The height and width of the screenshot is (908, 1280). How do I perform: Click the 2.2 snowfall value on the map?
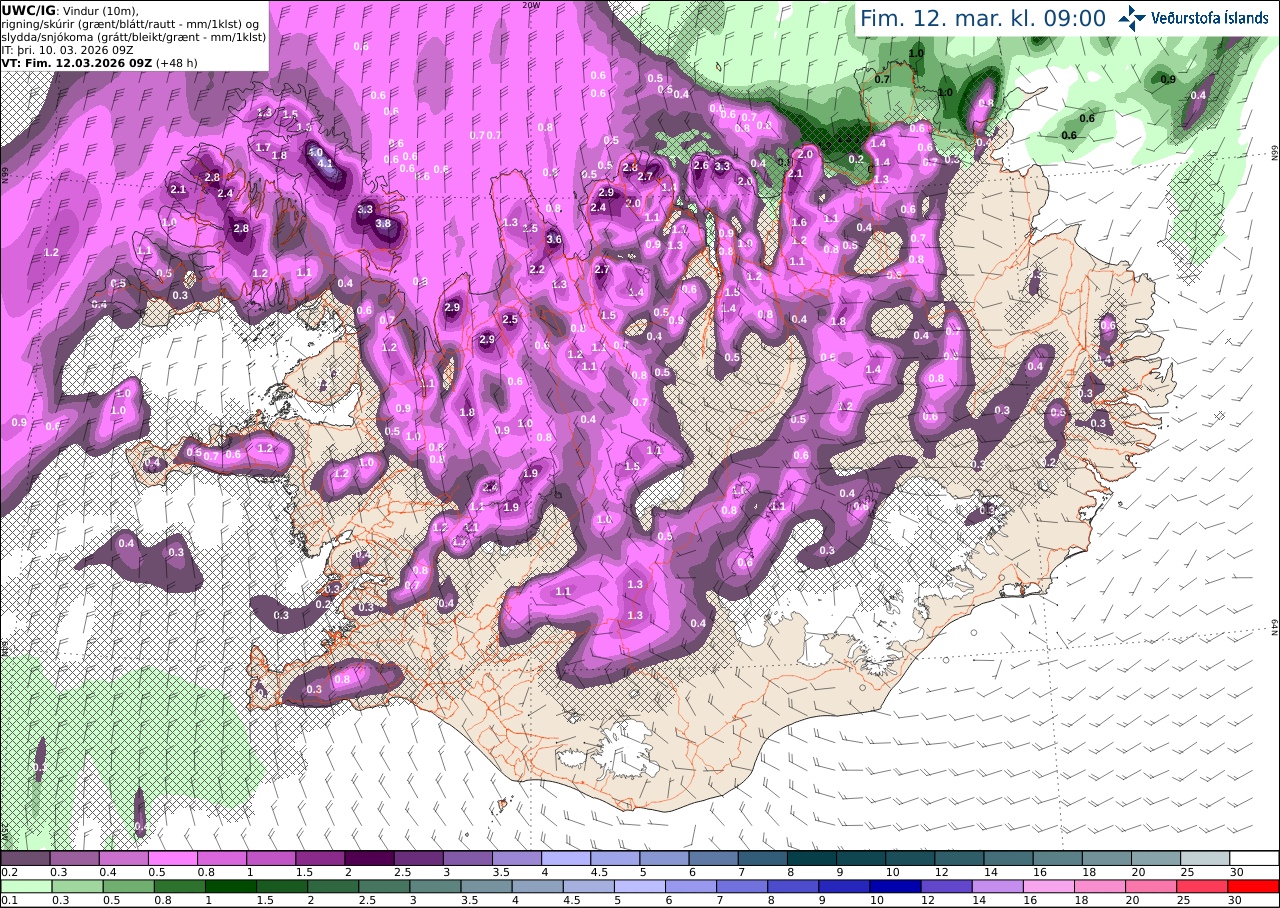[x=536, y=270]
